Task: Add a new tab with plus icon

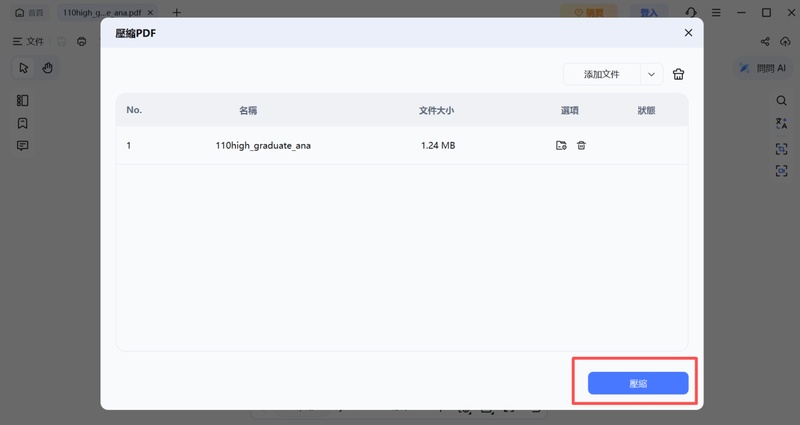Action: [177, 13]
